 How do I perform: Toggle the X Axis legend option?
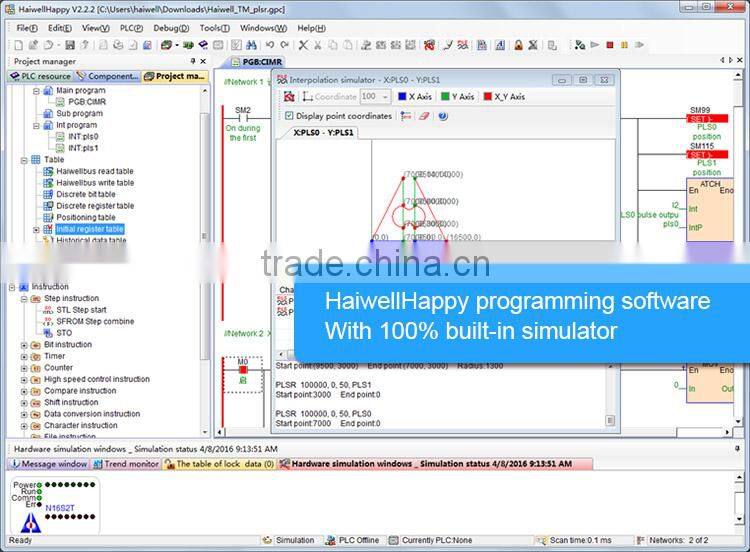pyautogui.click(x=413, y=97)
